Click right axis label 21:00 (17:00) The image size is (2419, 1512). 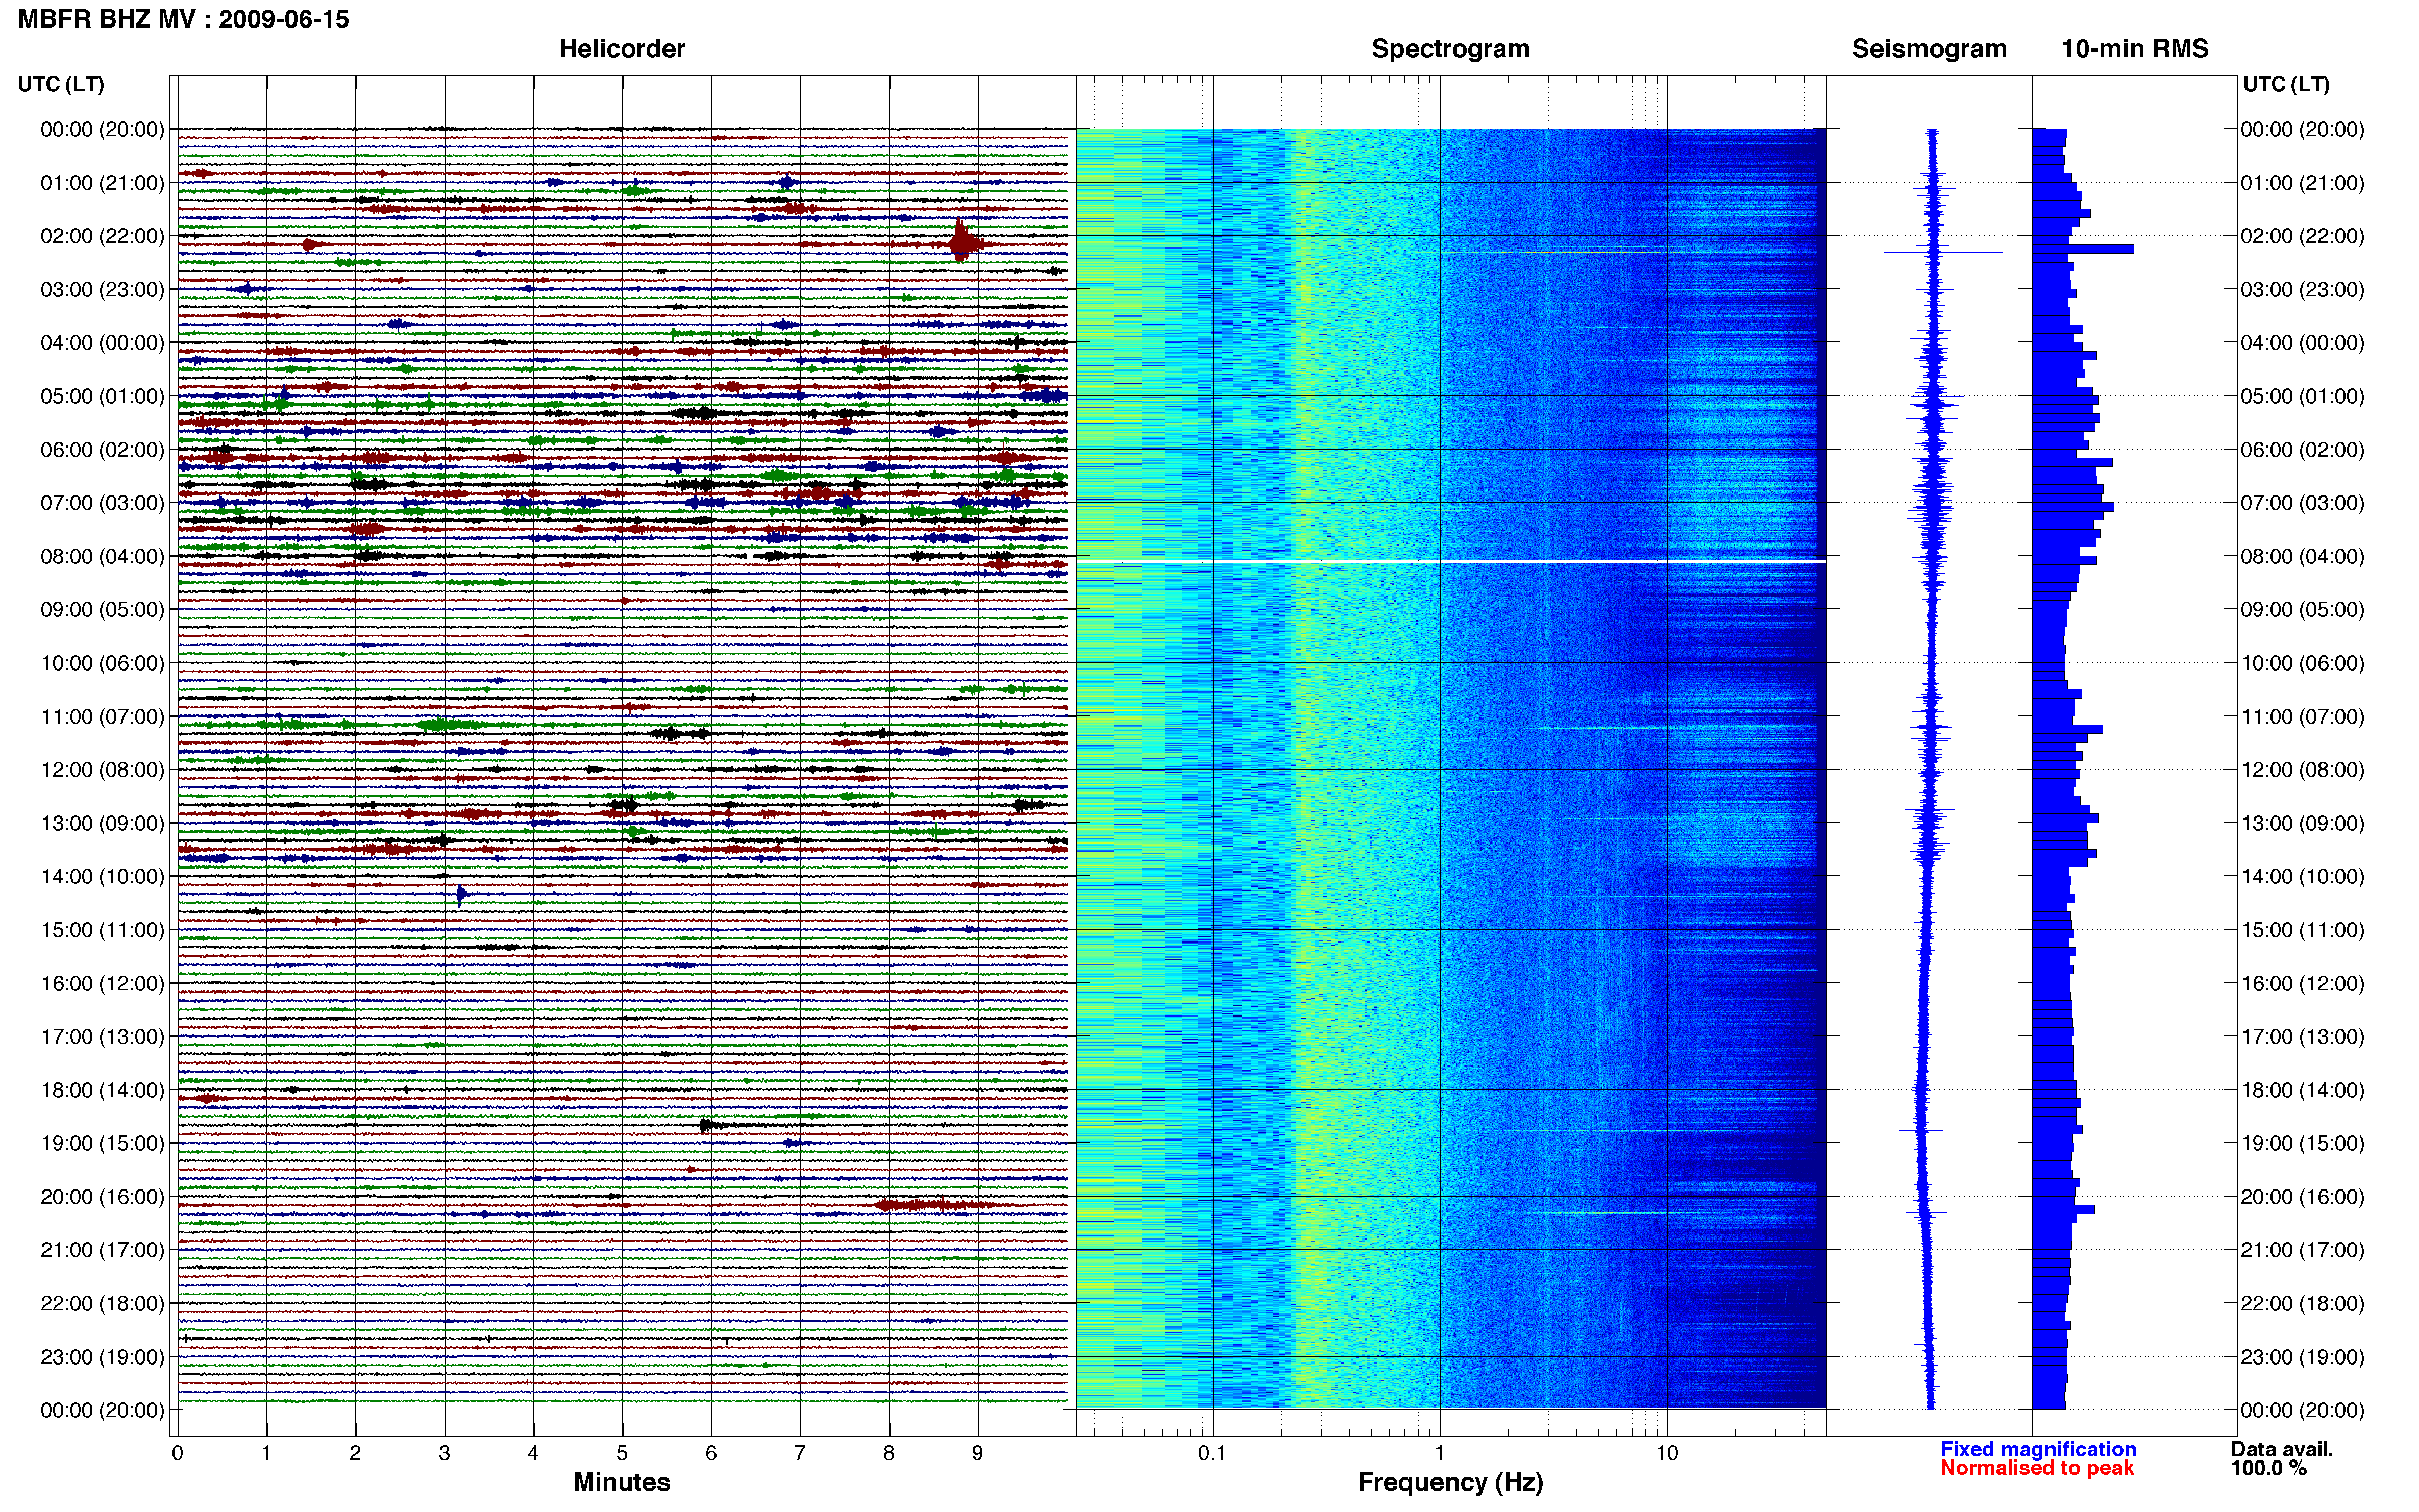click(x=2303, y=1250)
